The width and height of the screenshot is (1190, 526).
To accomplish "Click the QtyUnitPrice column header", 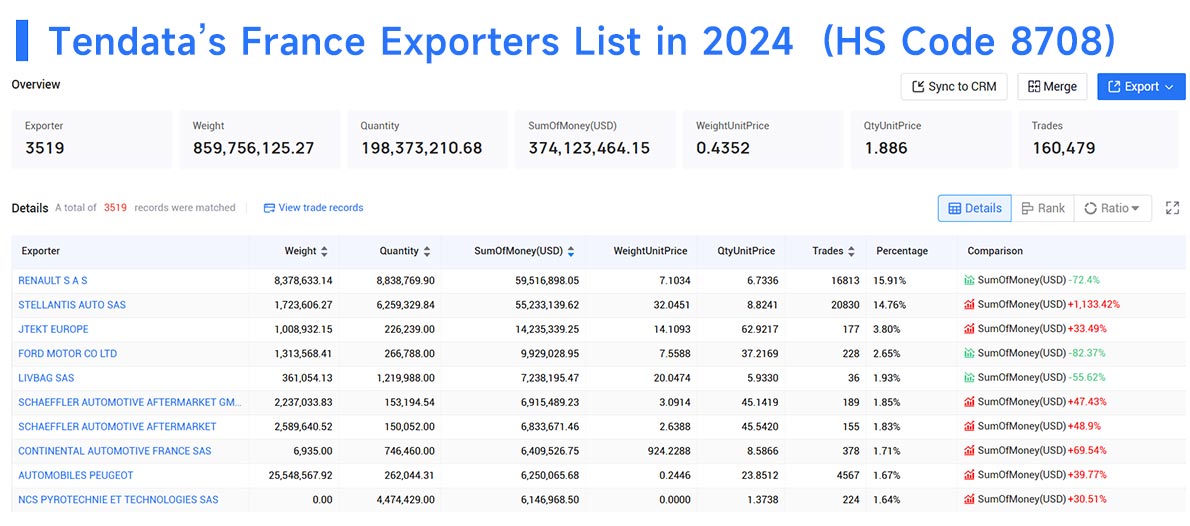I will pos(746,250).
